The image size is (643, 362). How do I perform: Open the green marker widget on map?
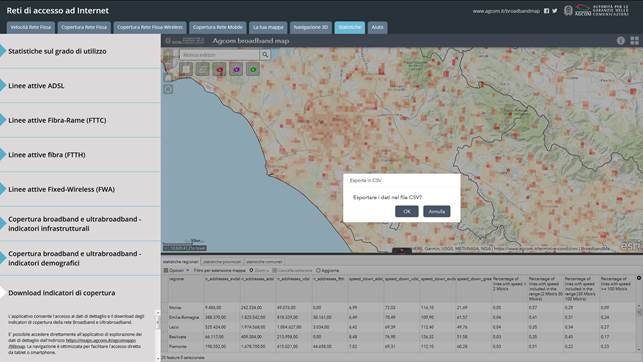click(253, 69)
